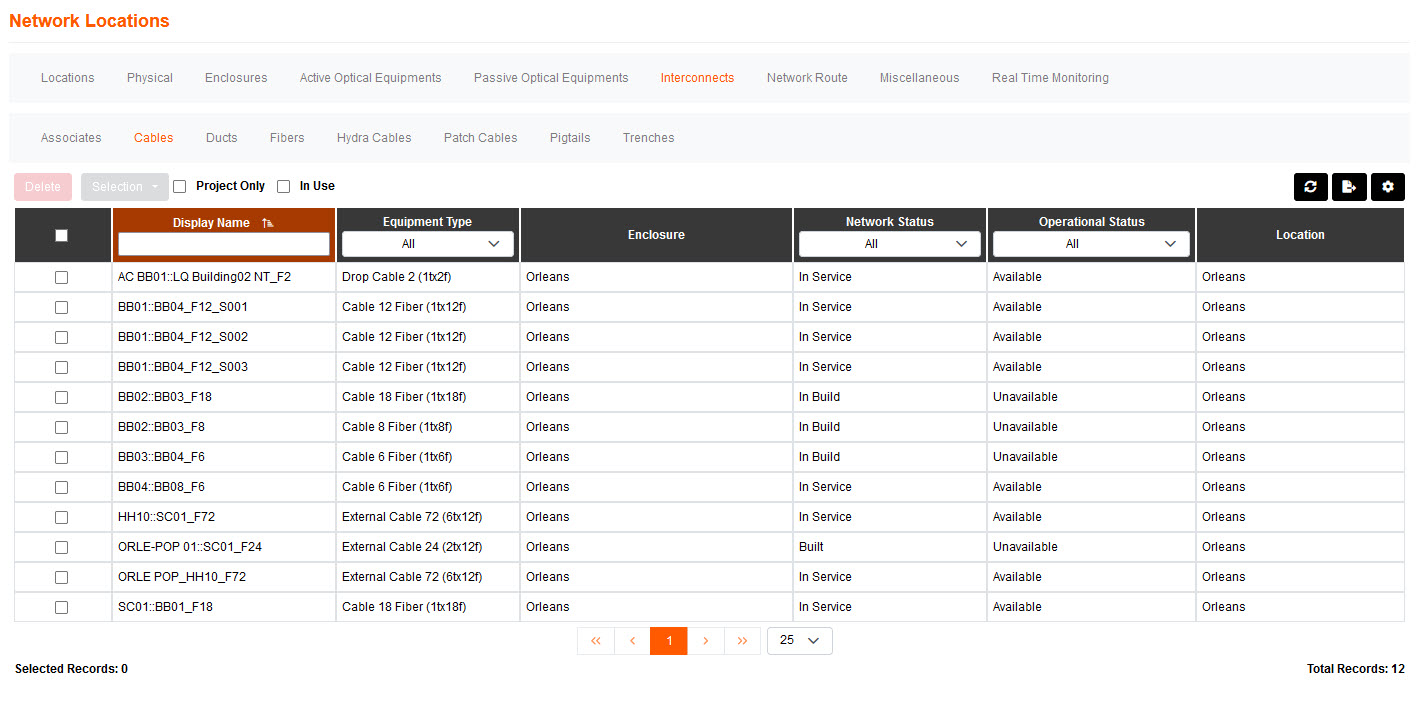Viewport: 1420px width, 701px height.
Task: Click the cell ORLE-POP 01::SC01_F24
Action: [x=224, y=547]
